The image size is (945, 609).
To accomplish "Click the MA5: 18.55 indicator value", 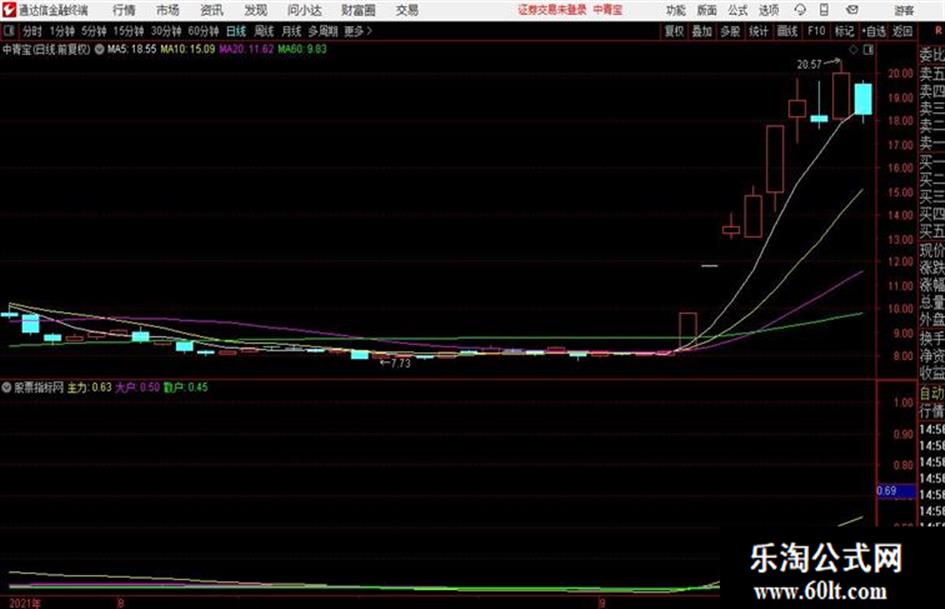I will [x=131, y=49].
